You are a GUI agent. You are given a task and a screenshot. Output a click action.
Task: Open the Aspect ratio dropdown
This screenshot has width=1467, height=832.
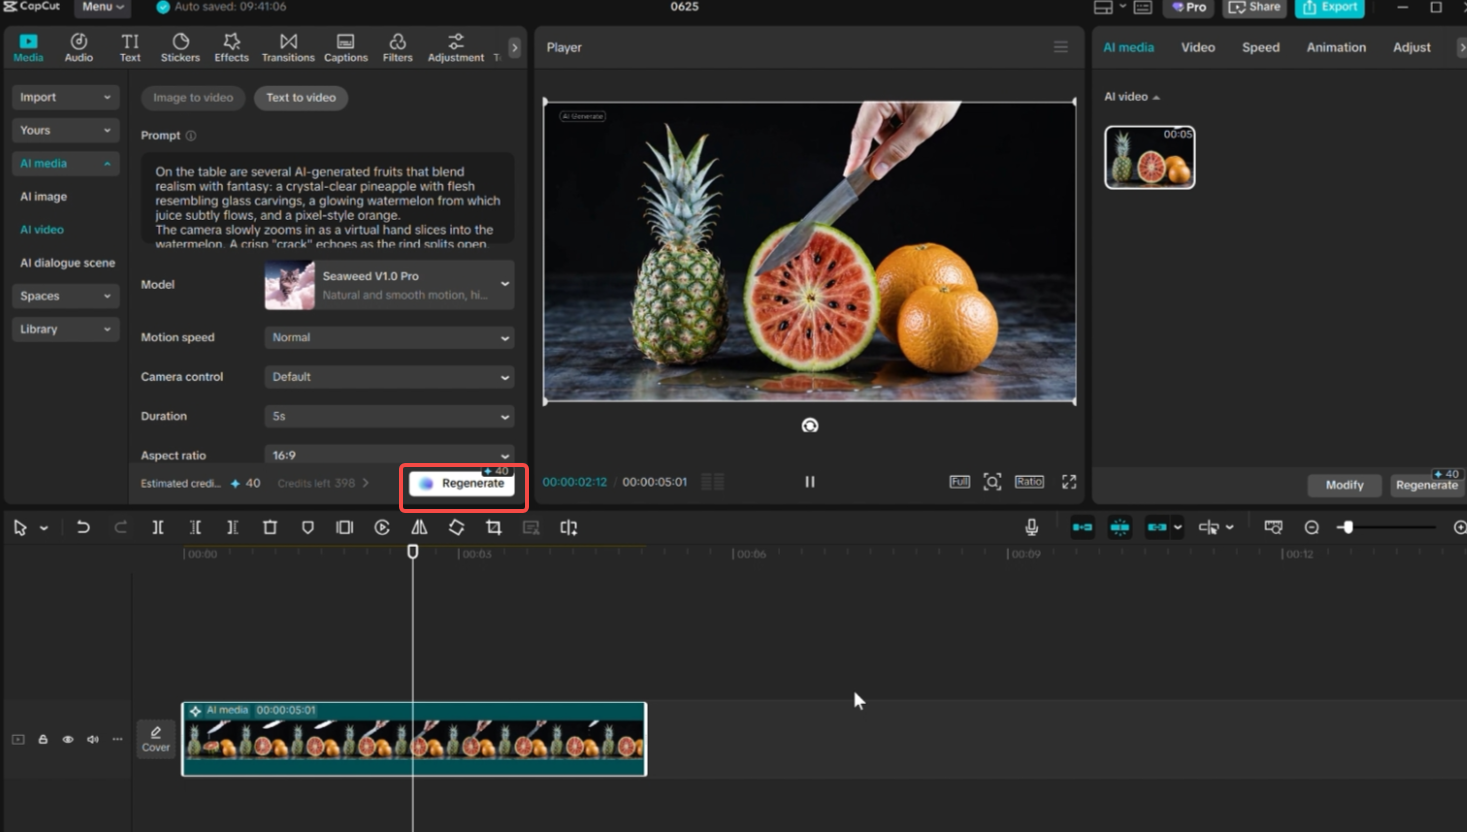click(x=388, y=455)
